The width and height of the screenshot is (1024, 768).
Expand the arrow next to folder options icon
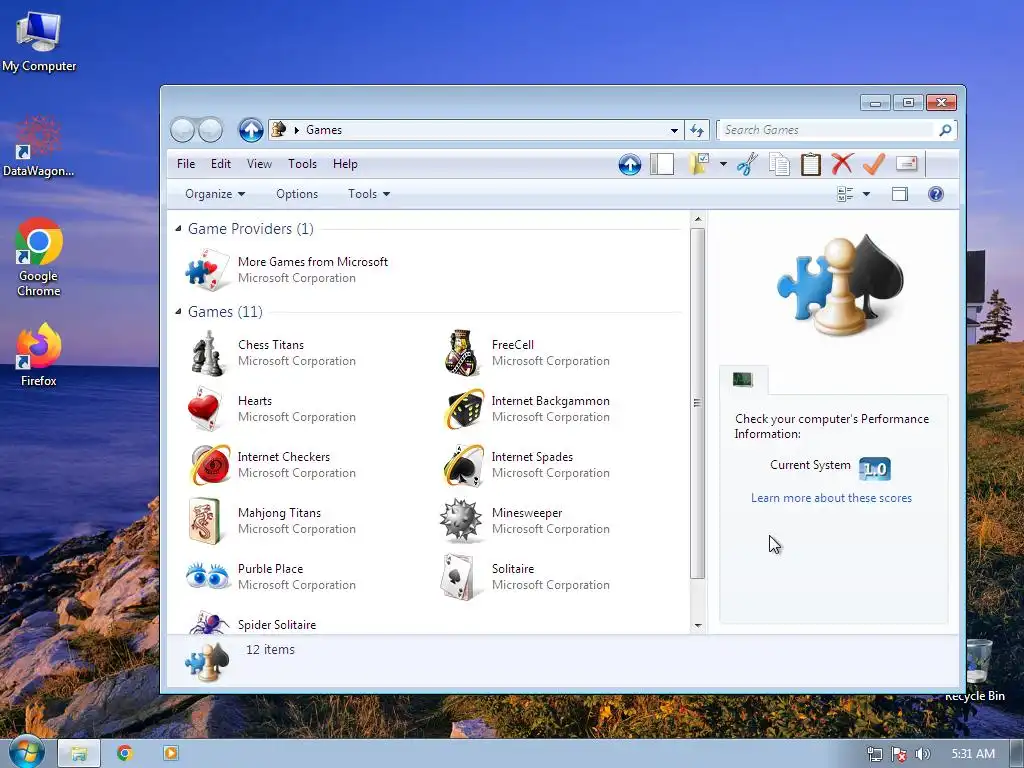(x=723, y=164)
